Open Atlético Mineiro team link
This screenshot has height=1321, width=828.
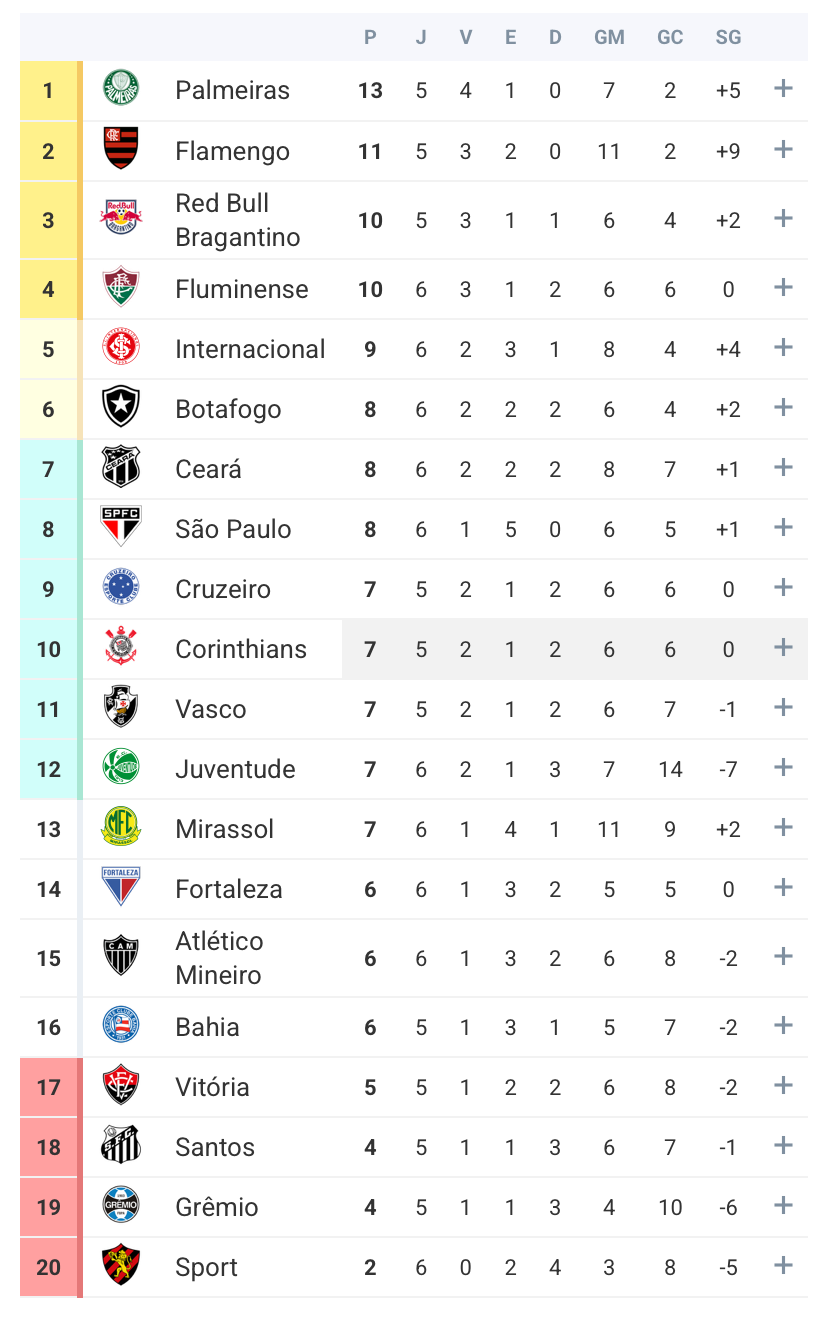(x=219, y=958)
